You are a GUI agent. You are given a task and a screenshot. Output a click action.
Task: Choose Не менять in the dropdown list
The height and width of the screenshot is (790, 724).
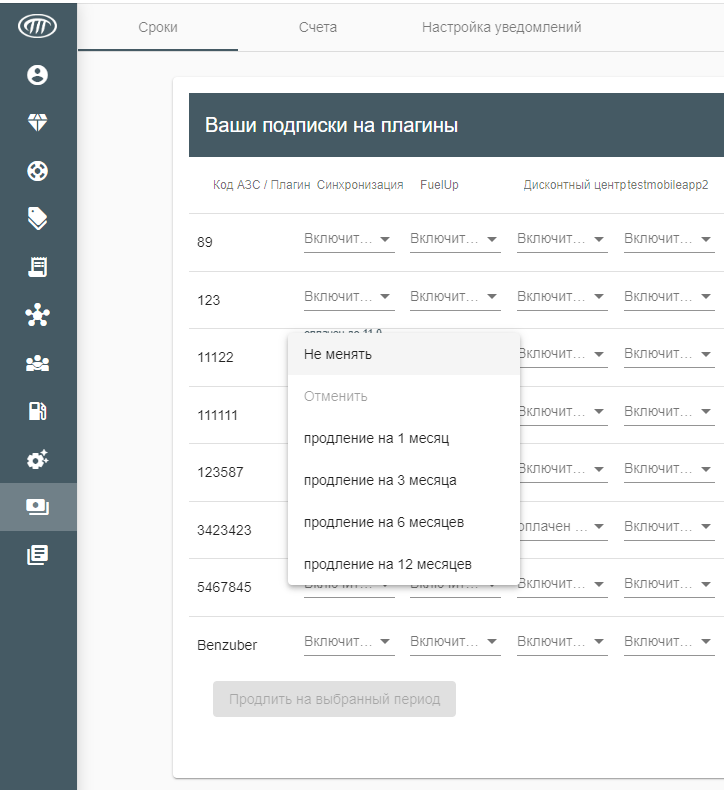coord(404,354)
